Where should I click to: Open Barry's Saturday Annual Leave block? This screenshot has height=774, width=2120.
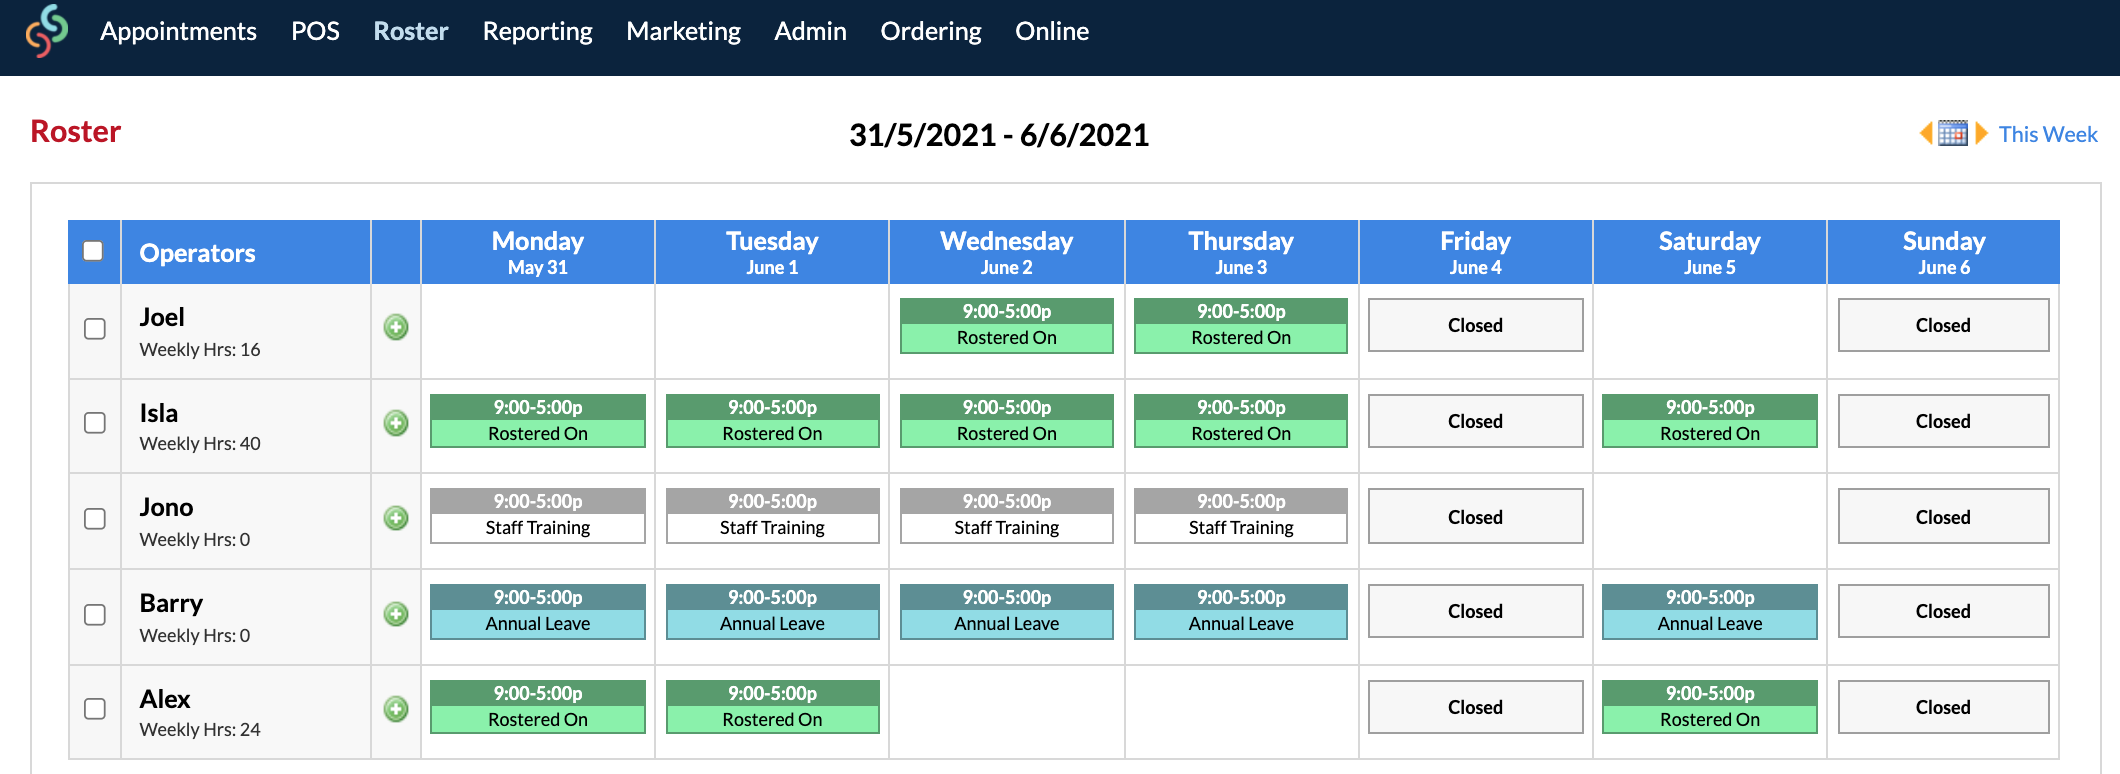pos(1710,611)
